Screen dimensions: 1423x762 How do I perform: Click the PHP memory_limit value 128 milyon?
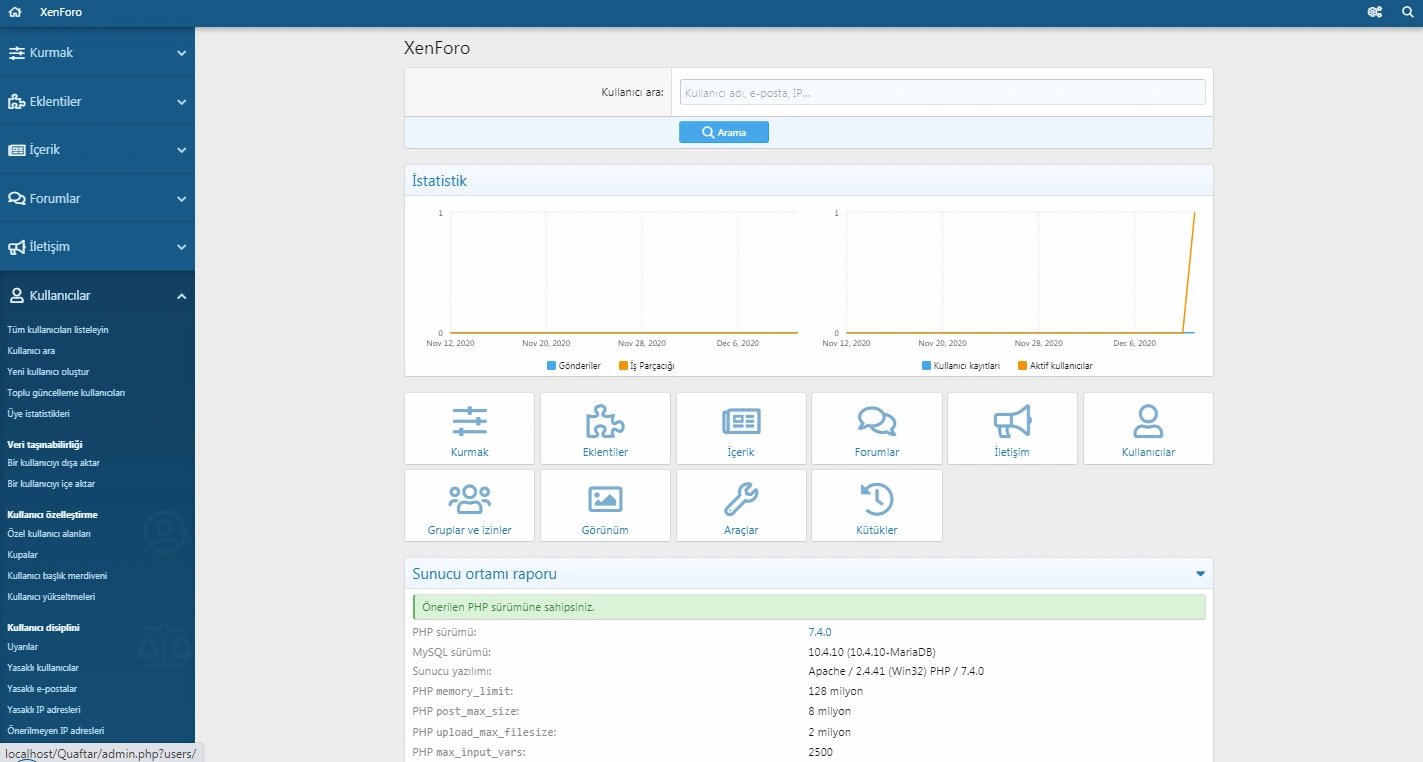[835, 691]
